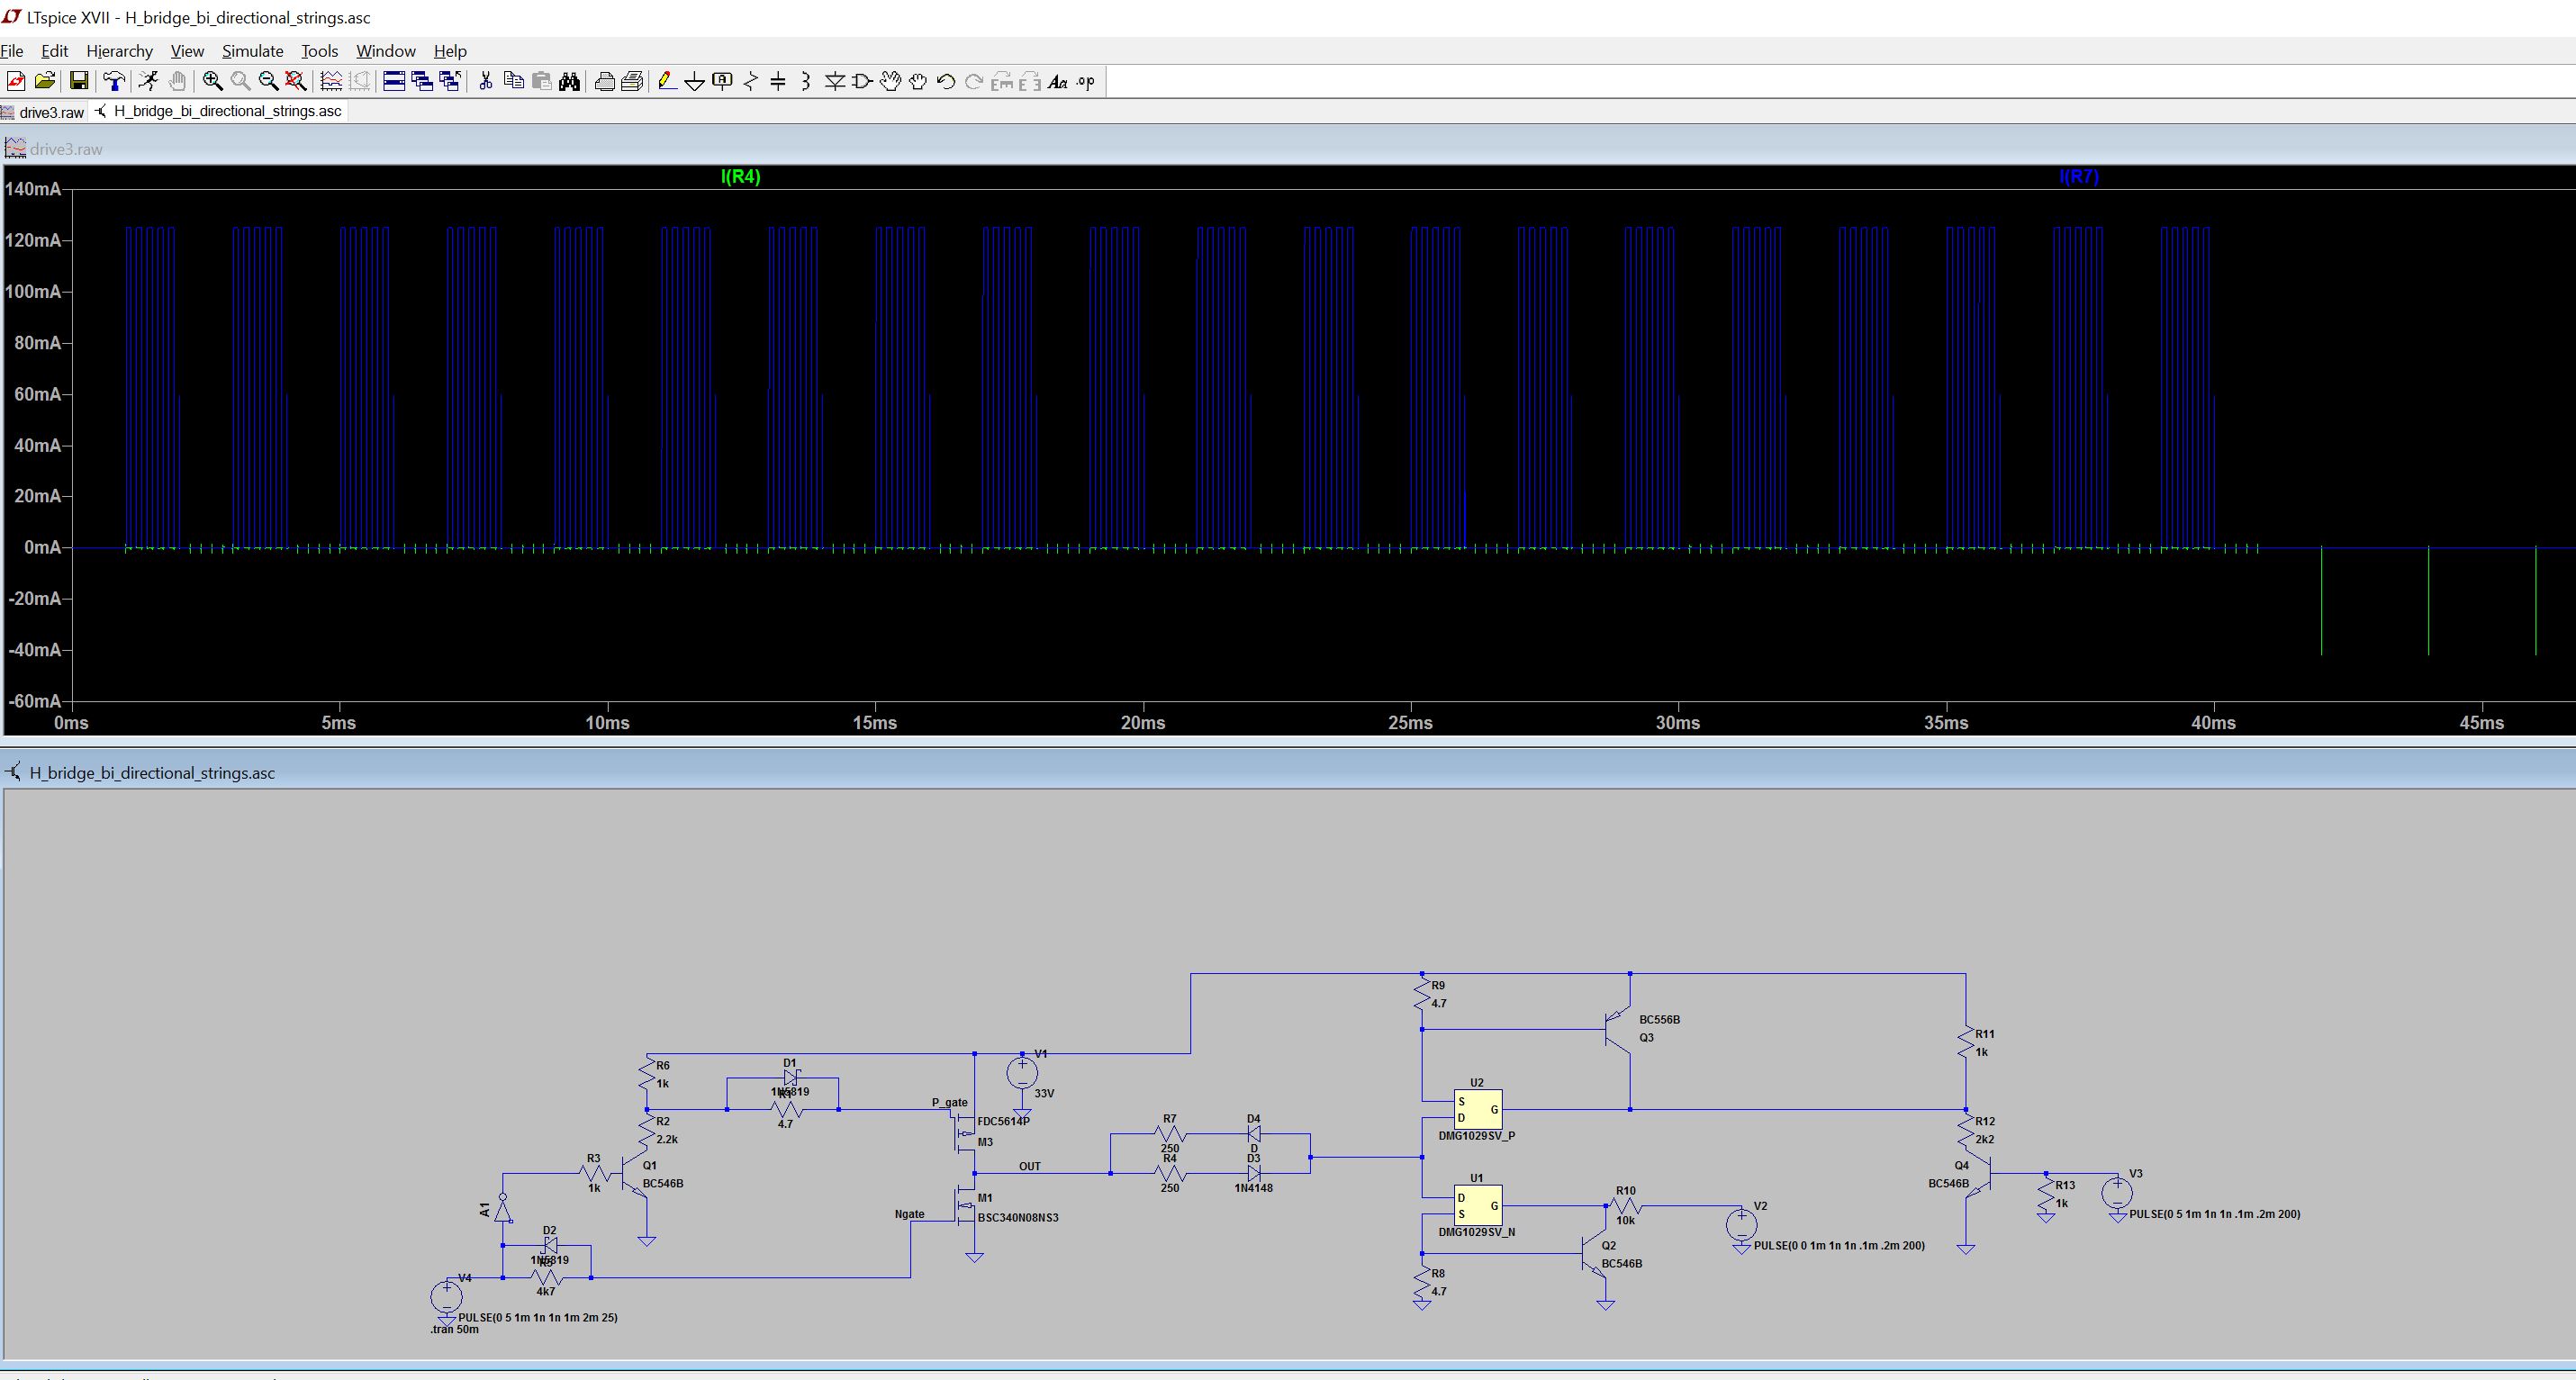Open the Component gate icon
This screenshot has height=1380, width=2576.
coord(862,82)
